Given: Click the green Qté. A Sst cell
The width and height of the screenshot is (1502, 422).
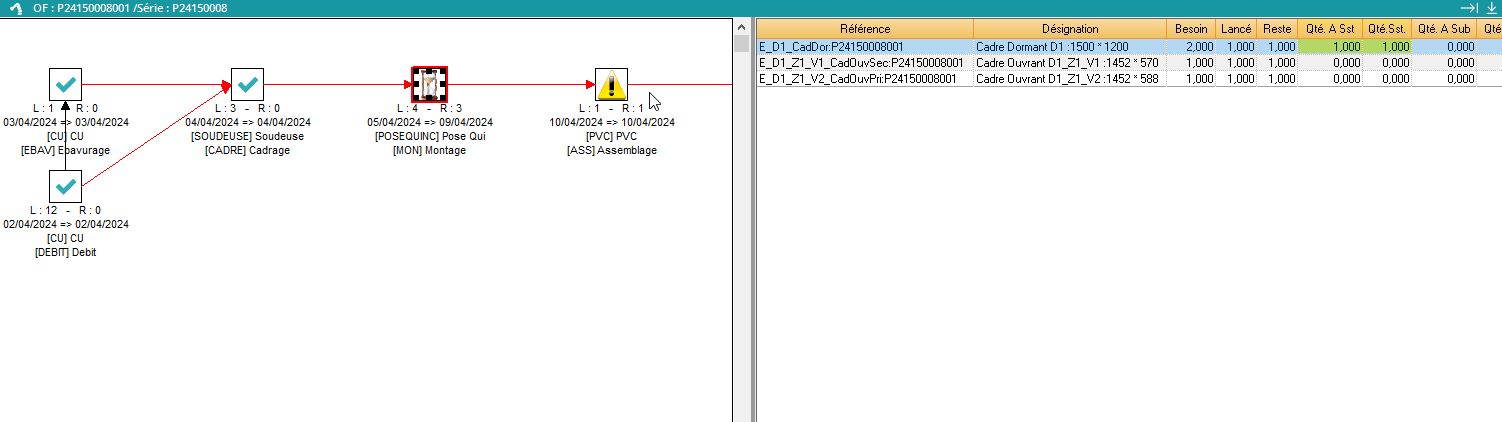Looking at the screenshot, I should point(1330,46).
